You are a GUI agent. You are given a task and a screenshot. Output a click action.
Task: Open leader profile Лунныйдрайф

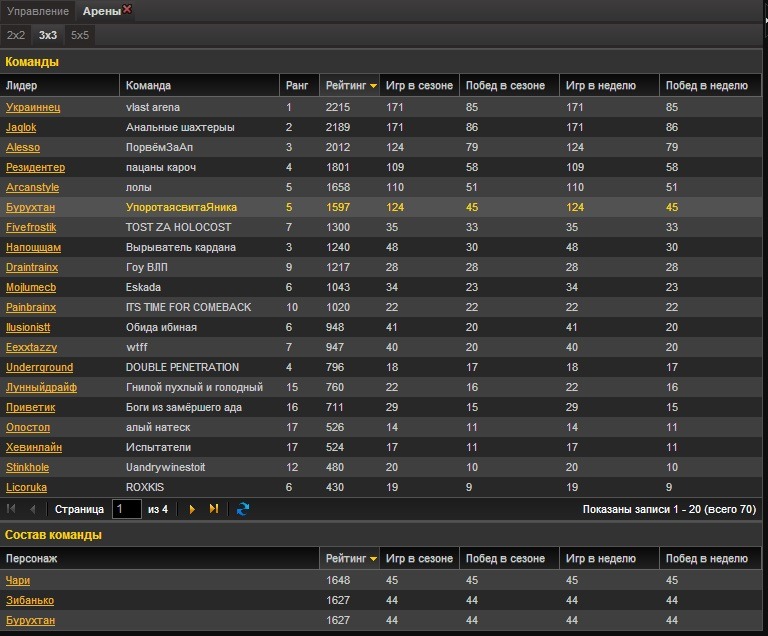tap(41, 388)
